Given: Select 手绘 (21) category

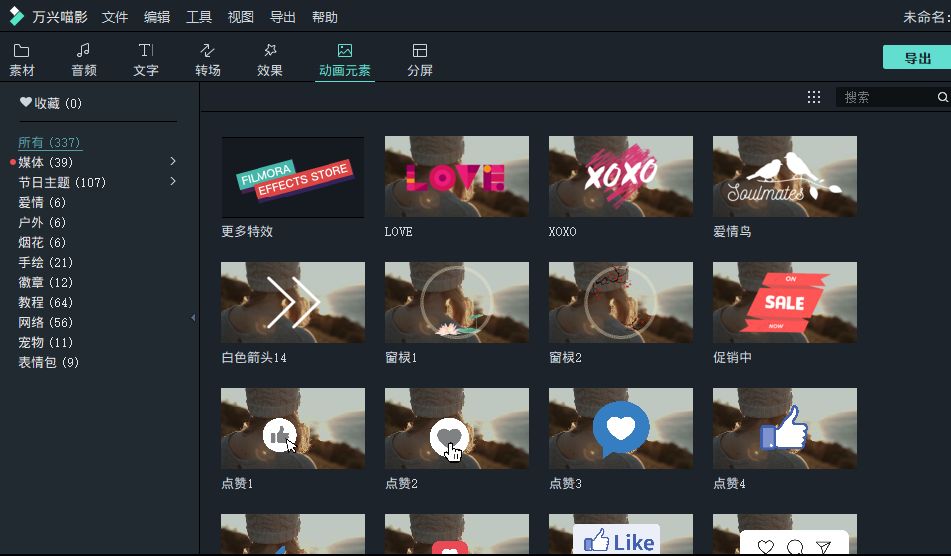Looking at the screenshot, I should (x=45, y=263).
